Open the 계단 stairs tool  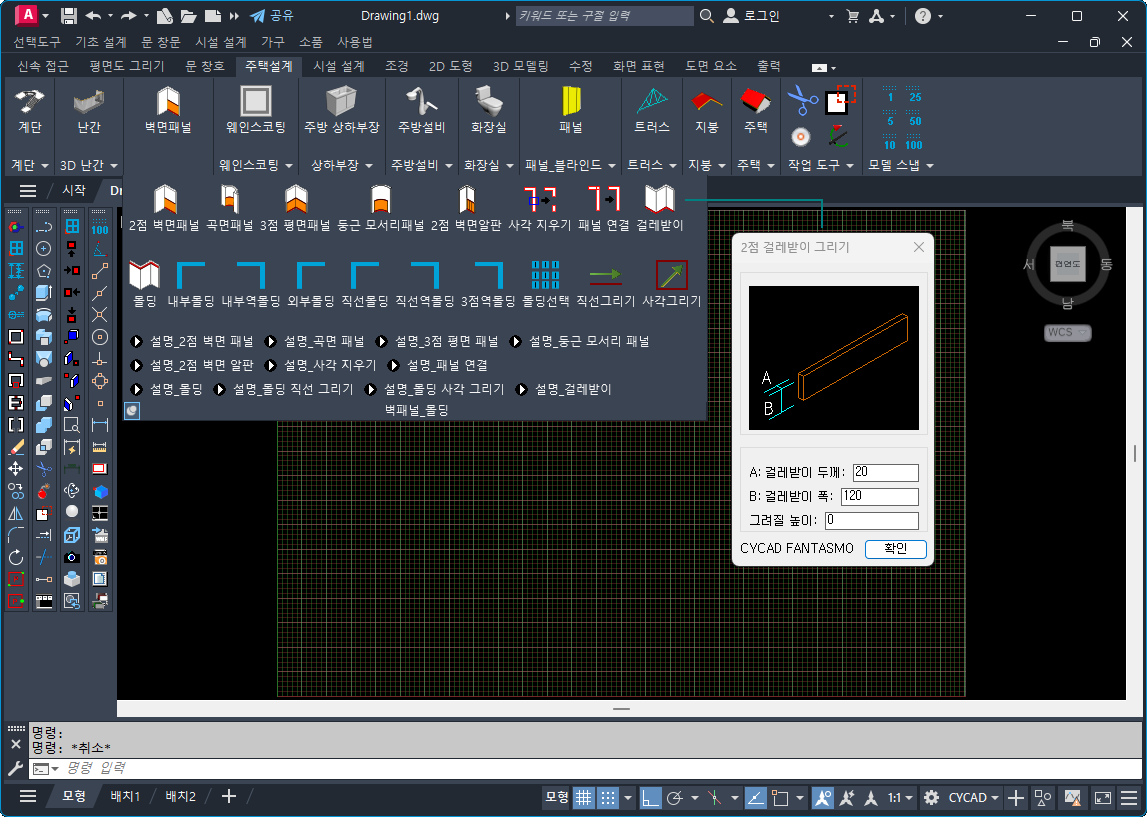[30, 103]
